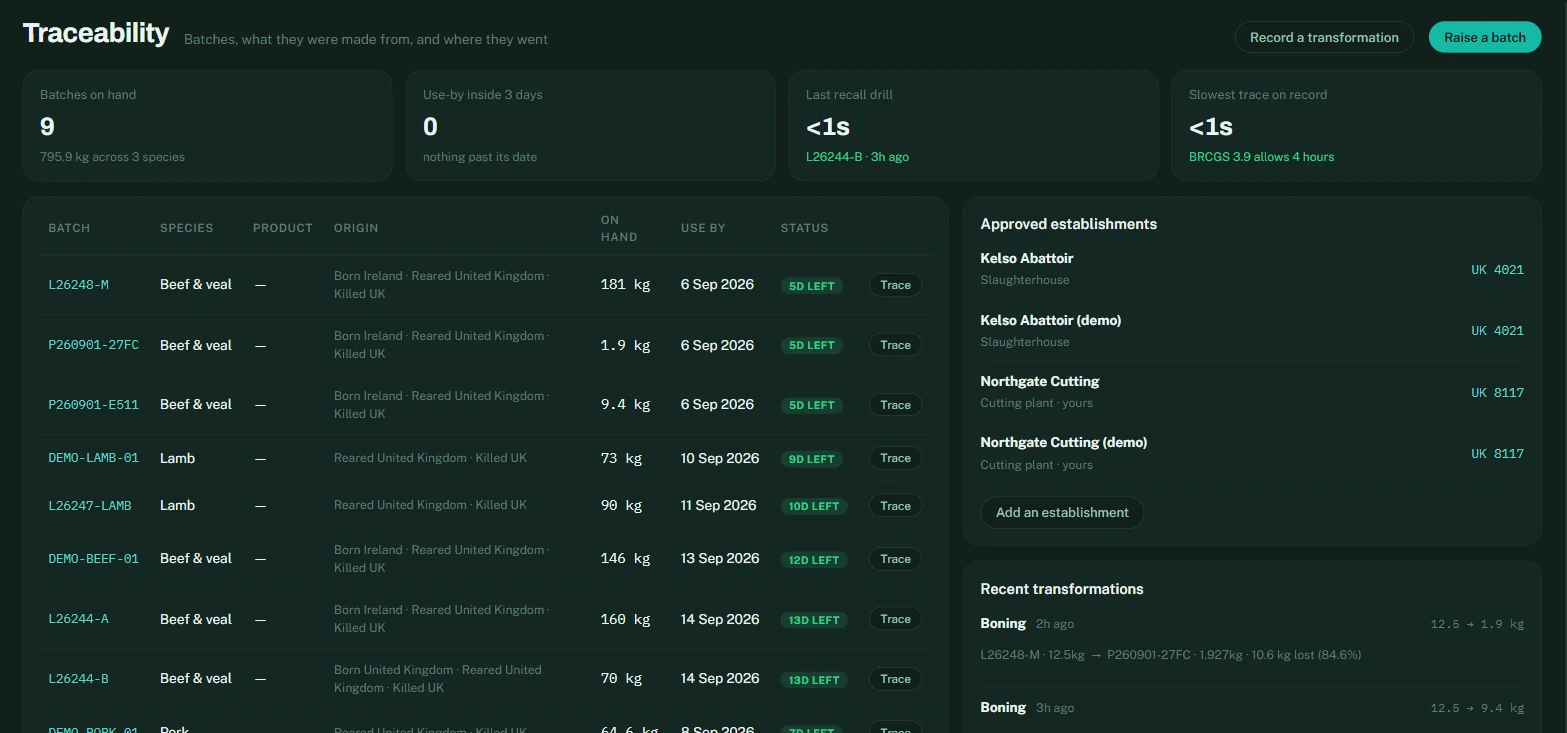Viewport: 1567px width, 733px height.
Task: Click the Last recall drill card
Action: coord(973,125)
